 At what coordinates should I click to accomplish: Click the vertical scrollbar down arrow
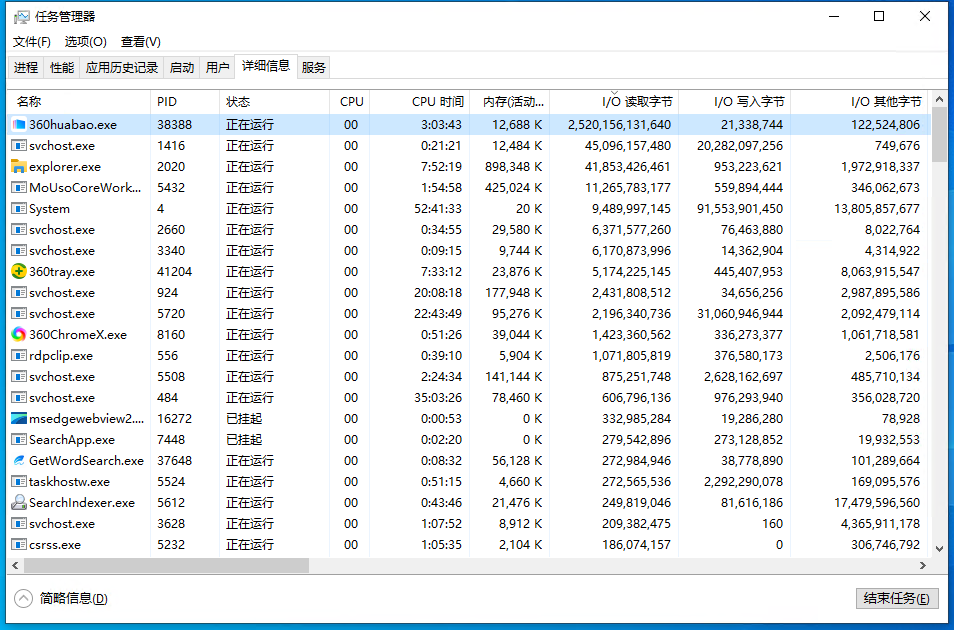pyautogui.click(x=939, y=548)
